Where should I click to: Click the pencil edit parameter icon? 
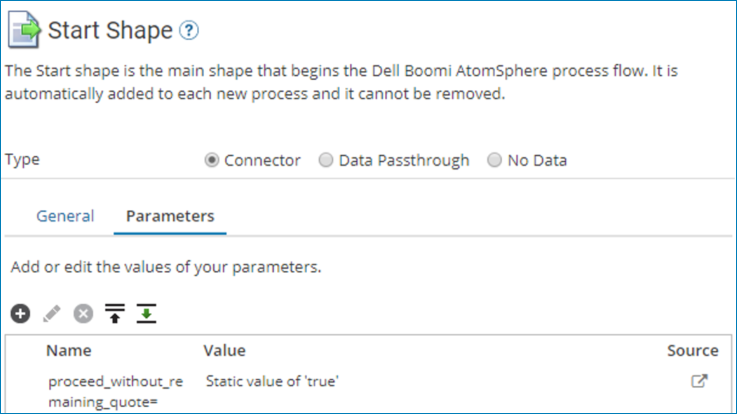pos(51,314)
